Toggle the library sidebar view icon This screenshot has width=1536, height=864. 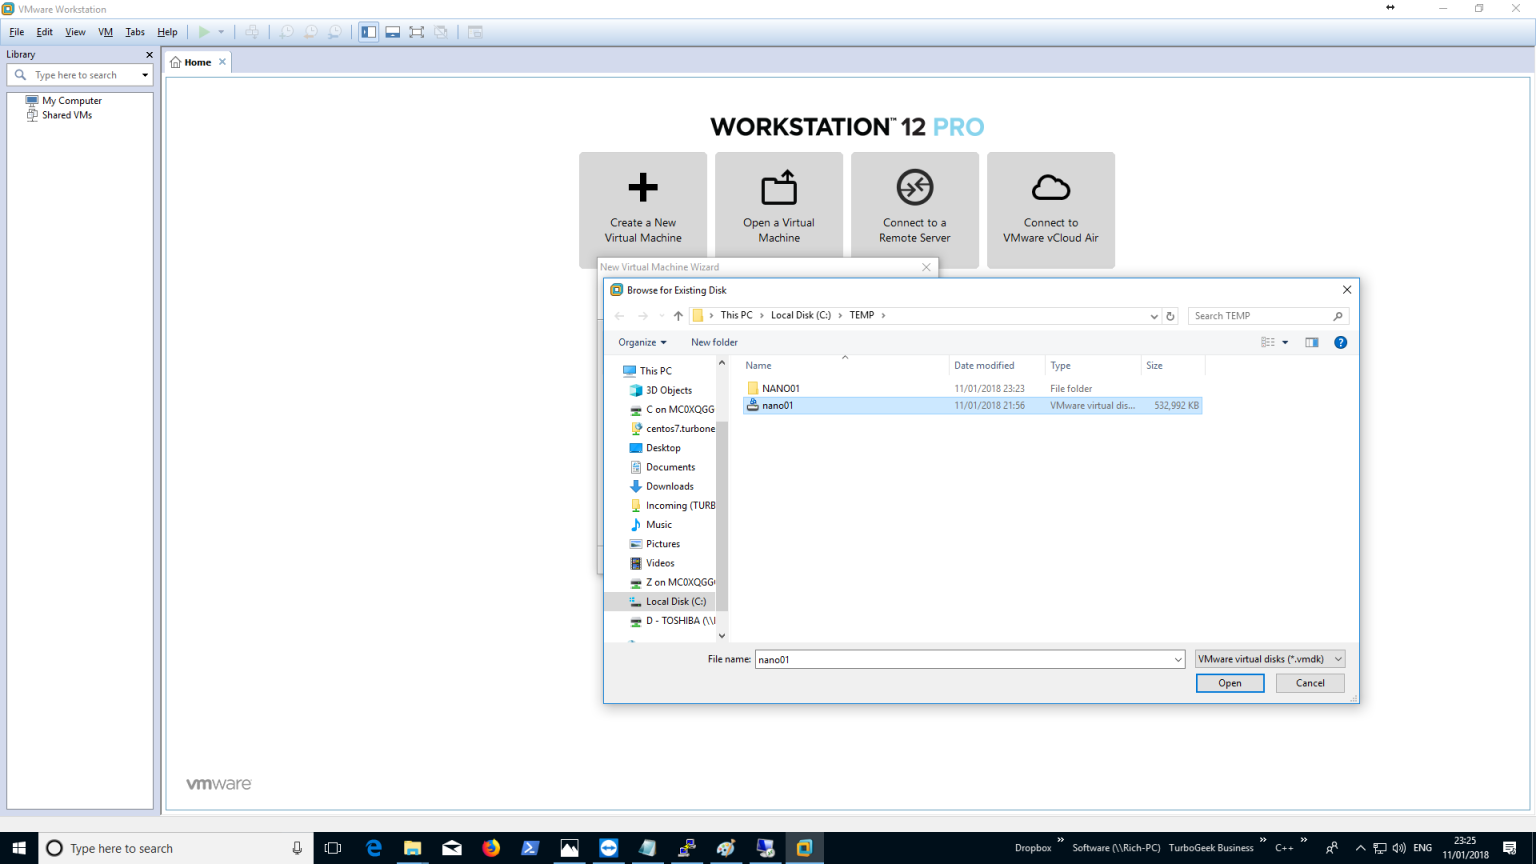click(369, 32)
